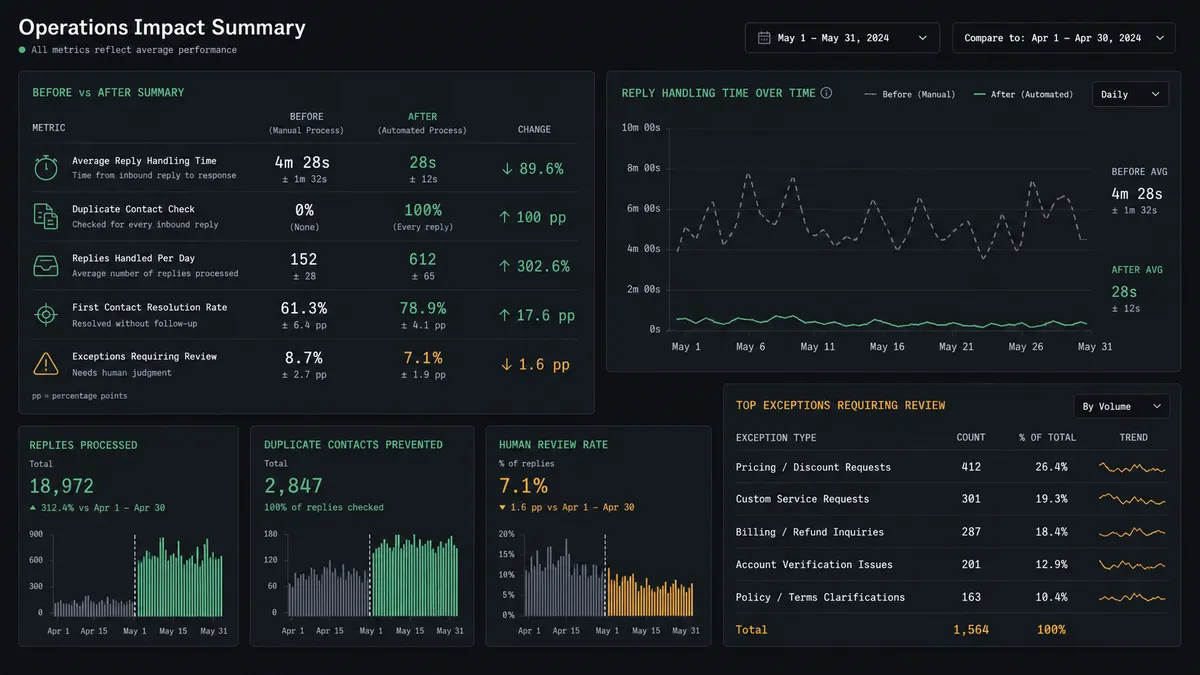
Task: Click the 2,847 duplicate contacts prevented total
Action: click(294, 486)
